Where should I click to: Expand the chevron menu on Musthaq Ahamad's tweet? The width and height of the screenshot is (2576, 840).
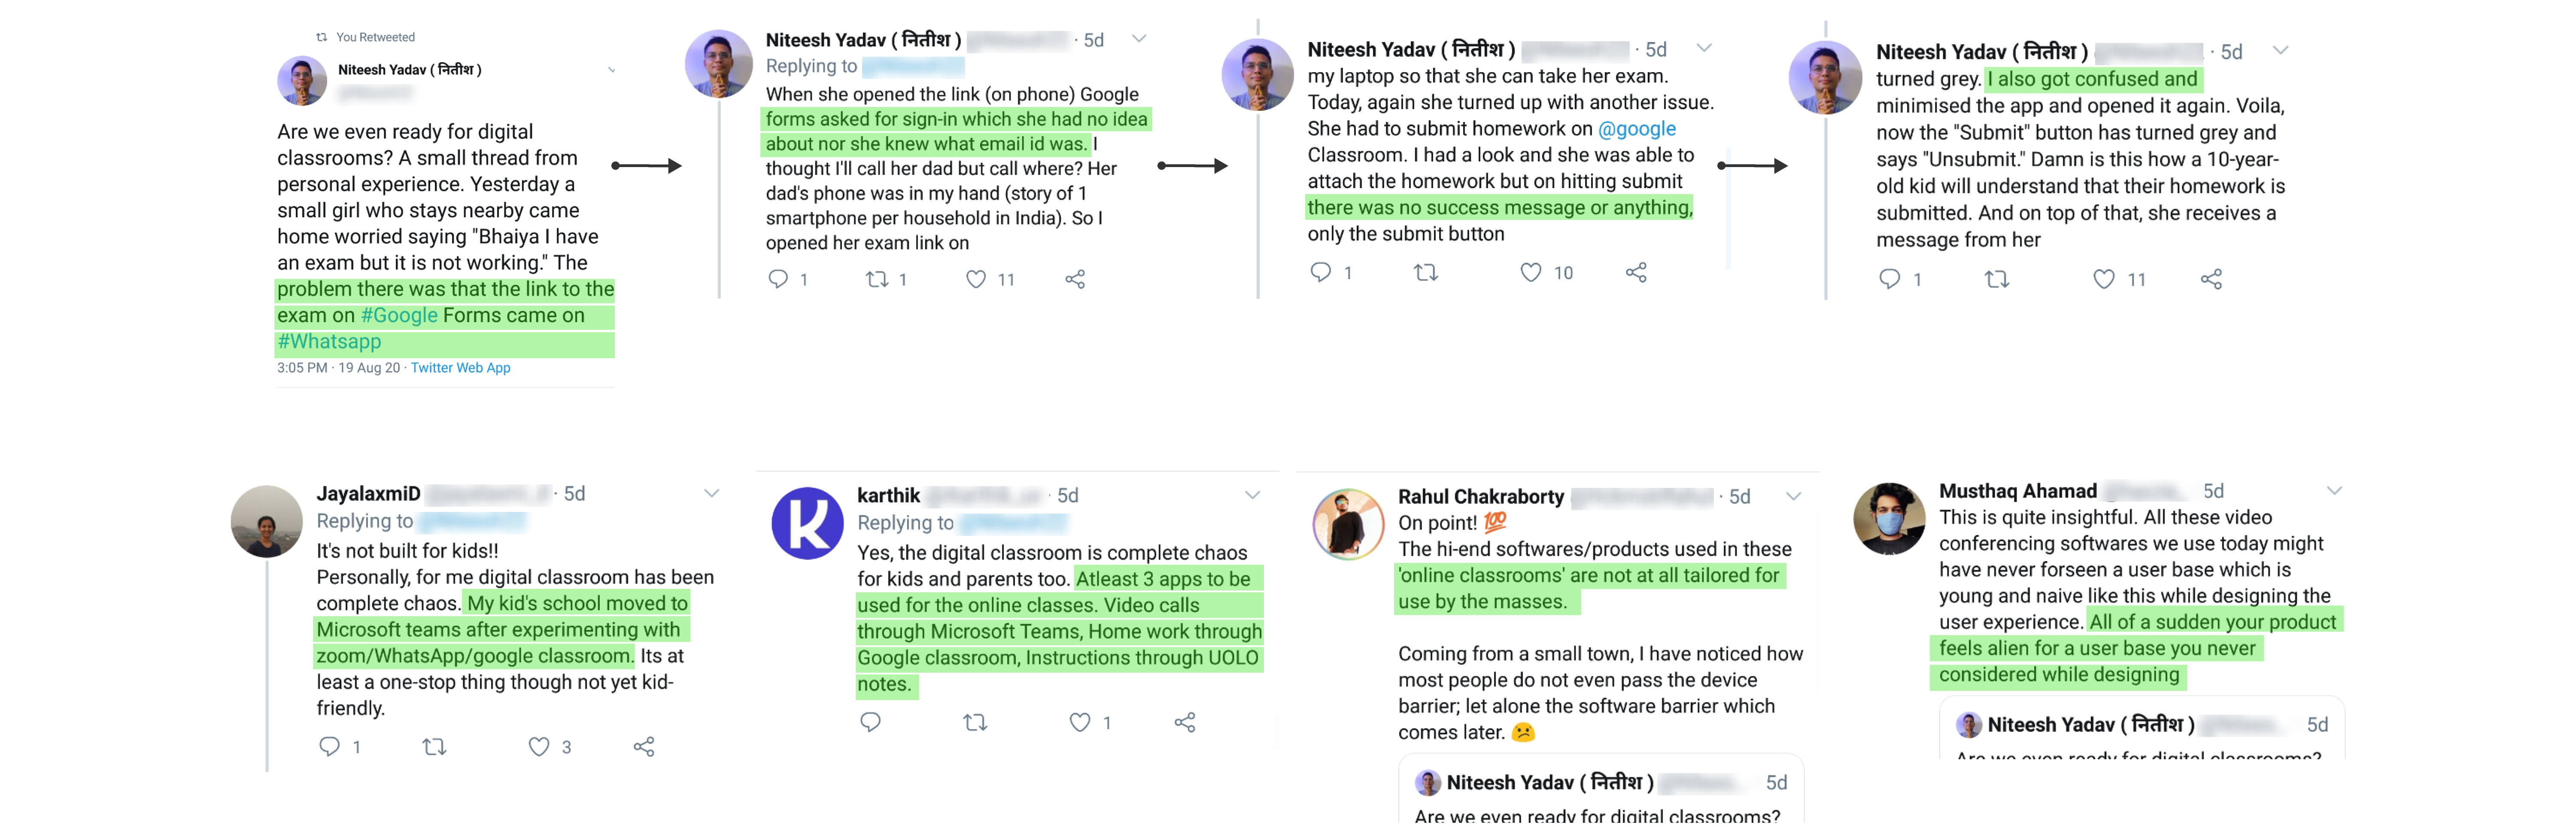click(2334, 491)
